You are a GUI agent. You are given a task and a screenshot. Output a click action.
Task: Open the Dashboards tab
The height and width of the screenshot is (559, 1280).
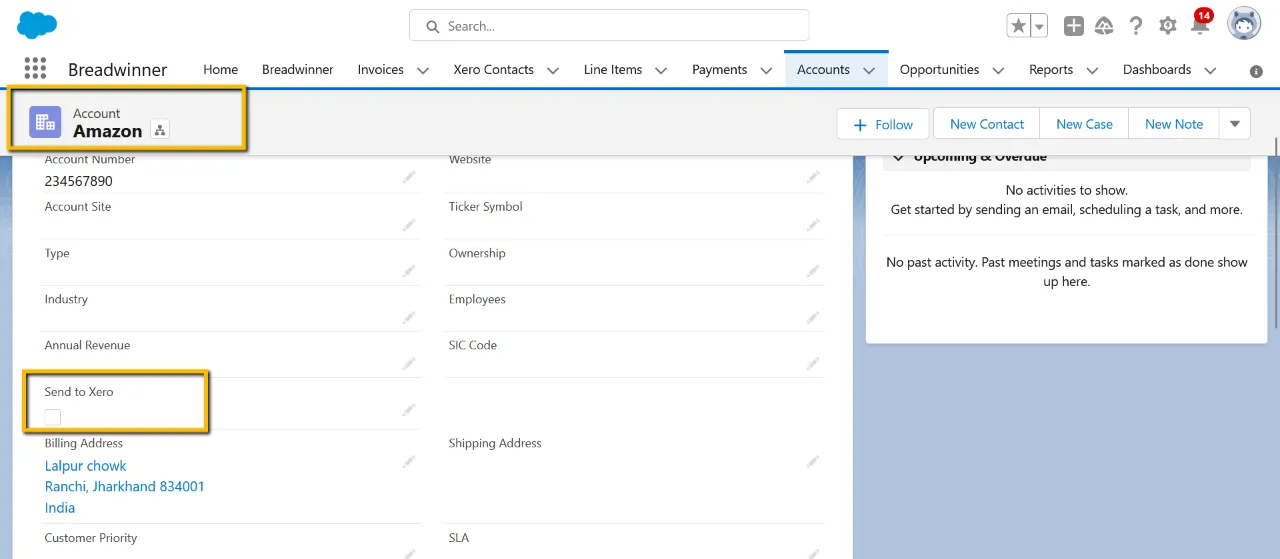click(x=1157, y=70)
